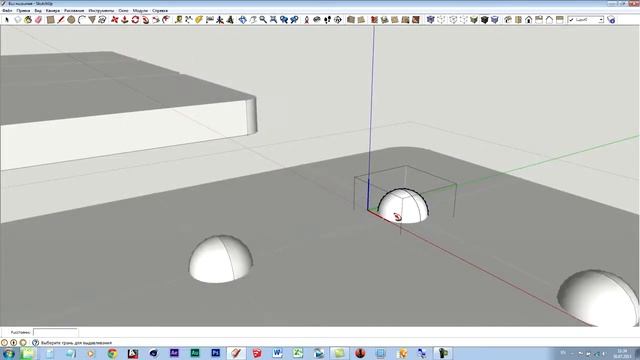Pick the pink Eraser tool

click(38, 20)
